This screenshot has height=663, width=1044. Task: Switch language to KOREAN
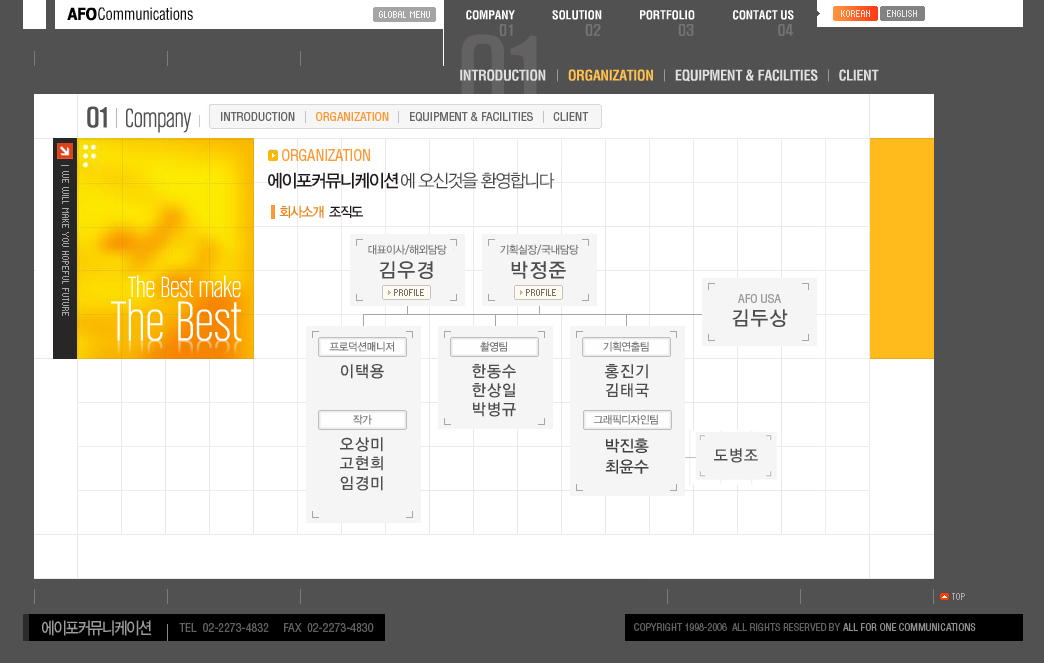click(855, 14)
